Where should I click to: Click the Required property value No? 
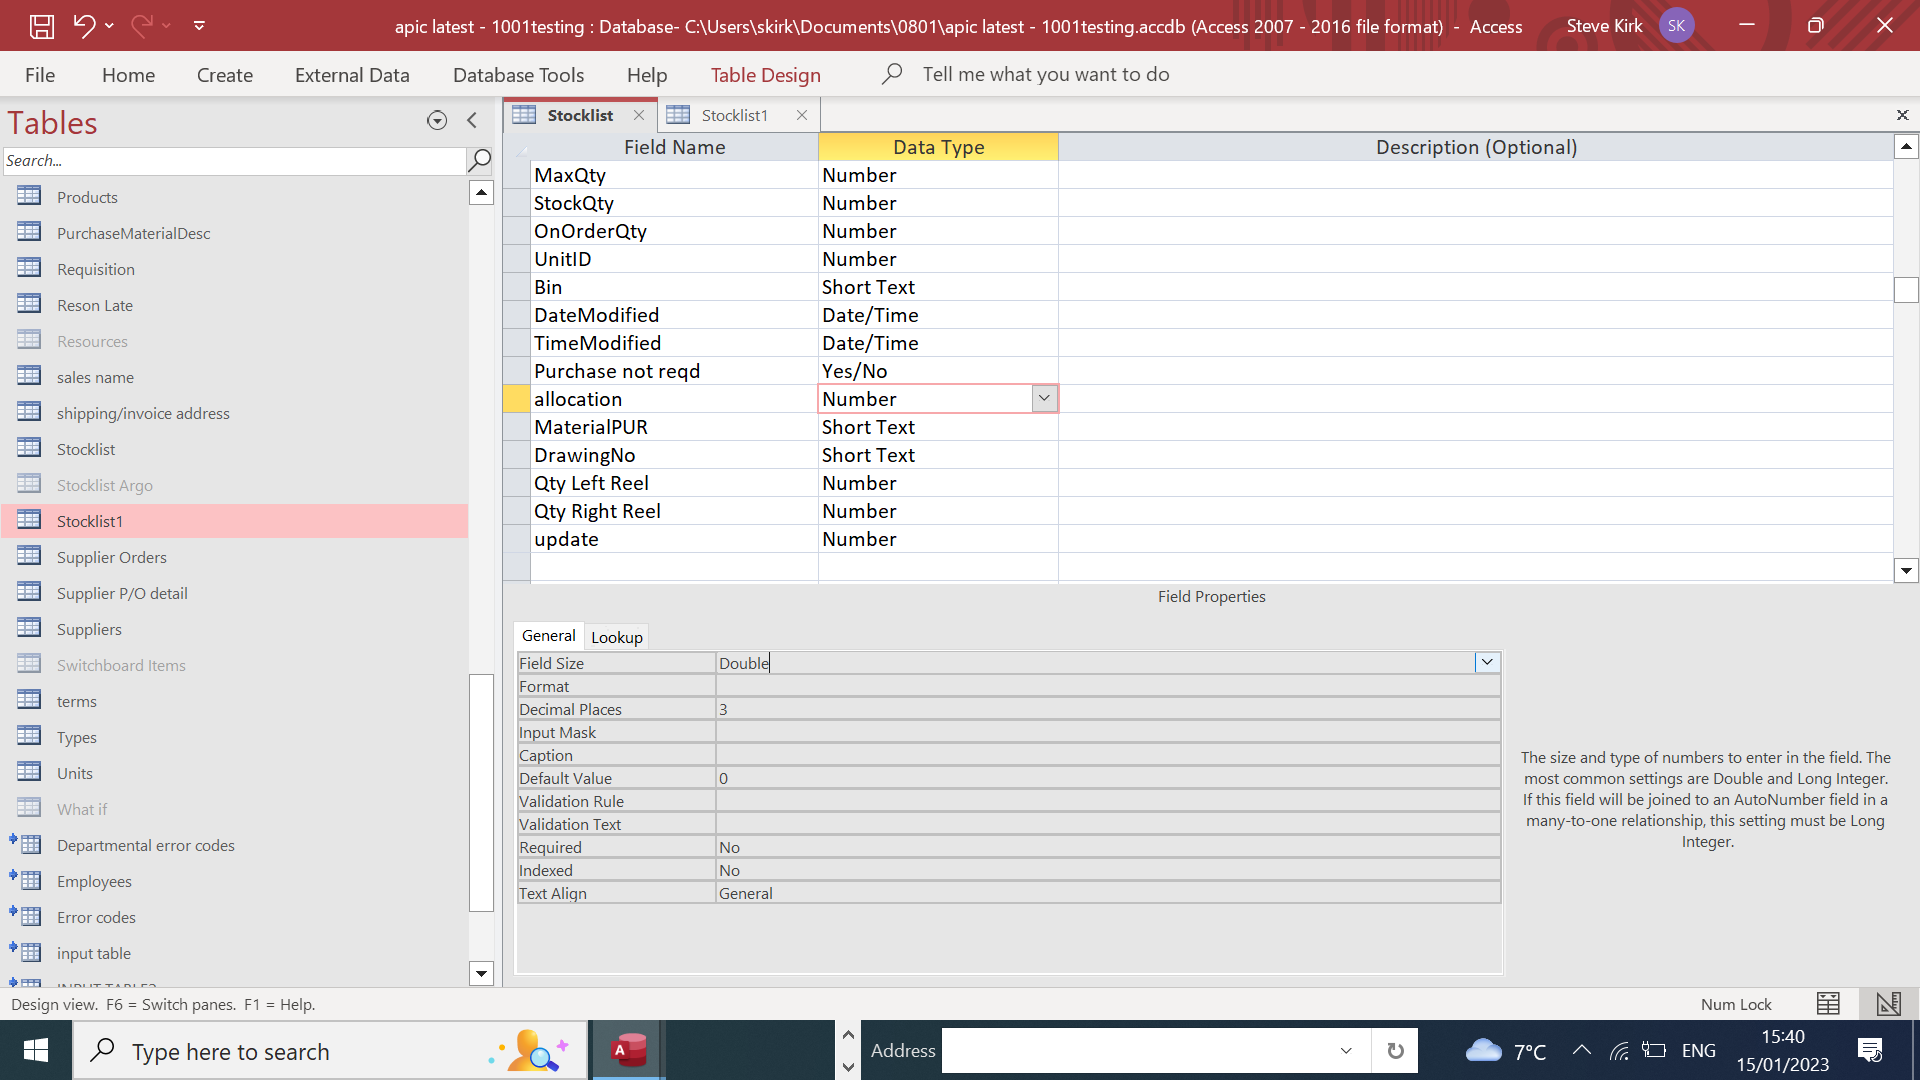pos(1108,847)
